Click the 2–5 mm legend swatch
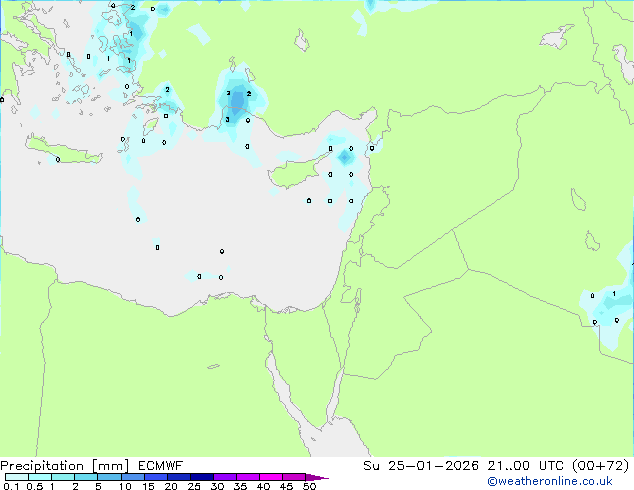Viewport: 634px width, 490px height. click(x=86, y=477)
